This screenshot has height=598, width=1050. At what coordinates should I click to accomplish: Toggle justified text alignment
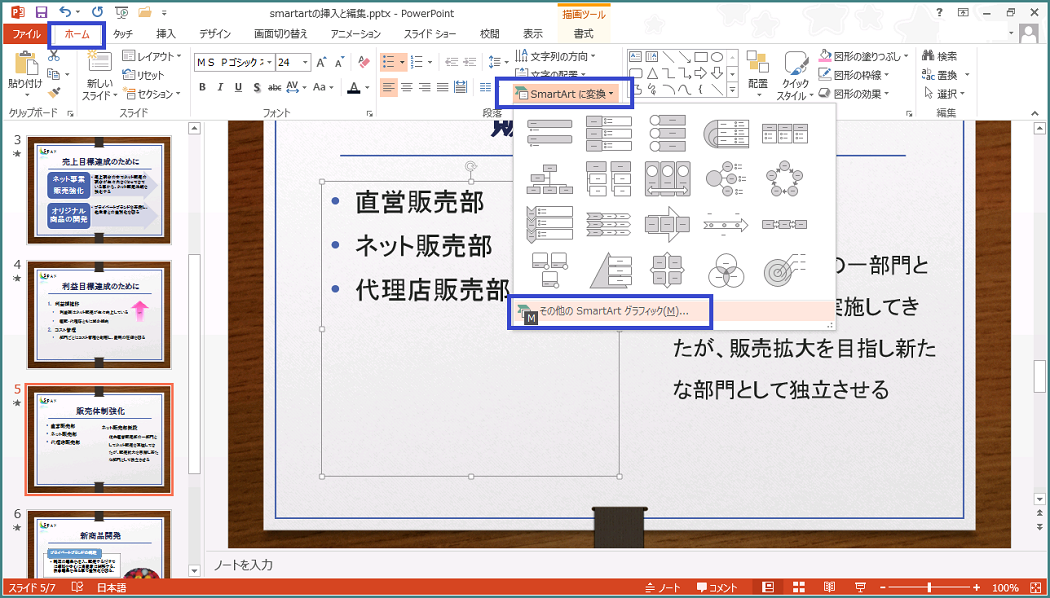point(442,86)
